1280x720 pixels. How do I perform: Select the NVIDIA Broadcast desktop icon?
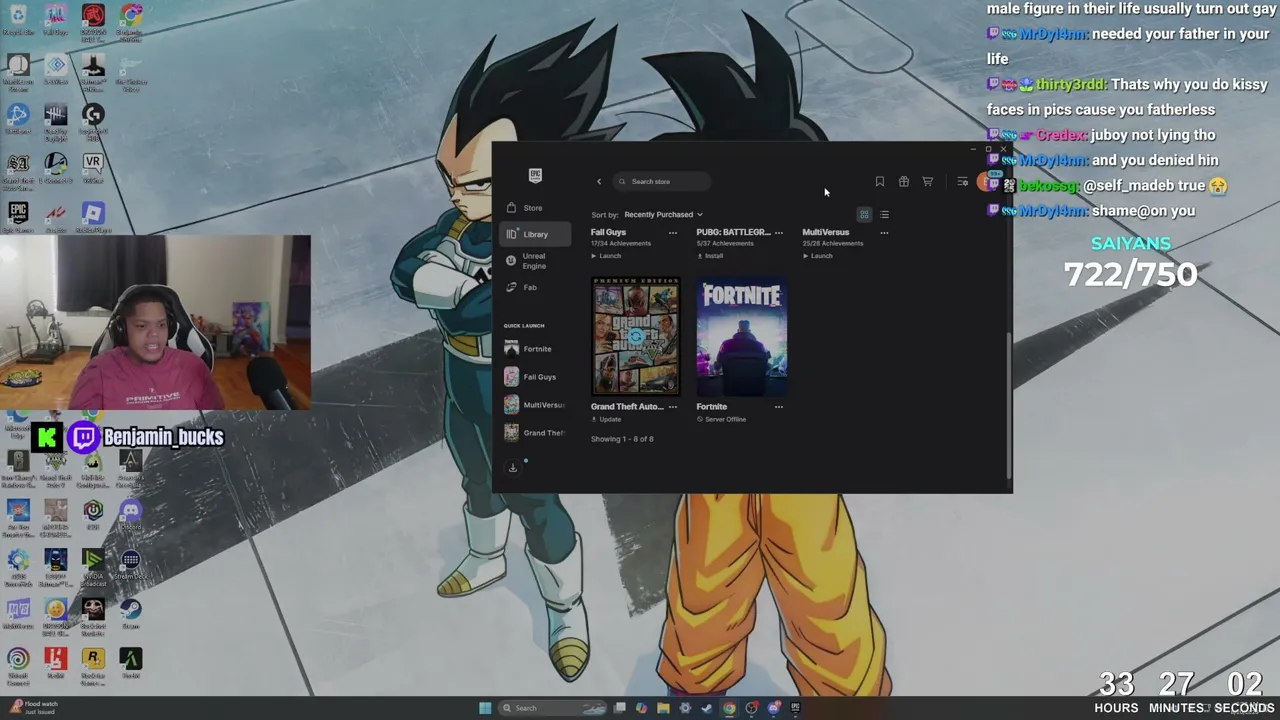click(93, 566)
